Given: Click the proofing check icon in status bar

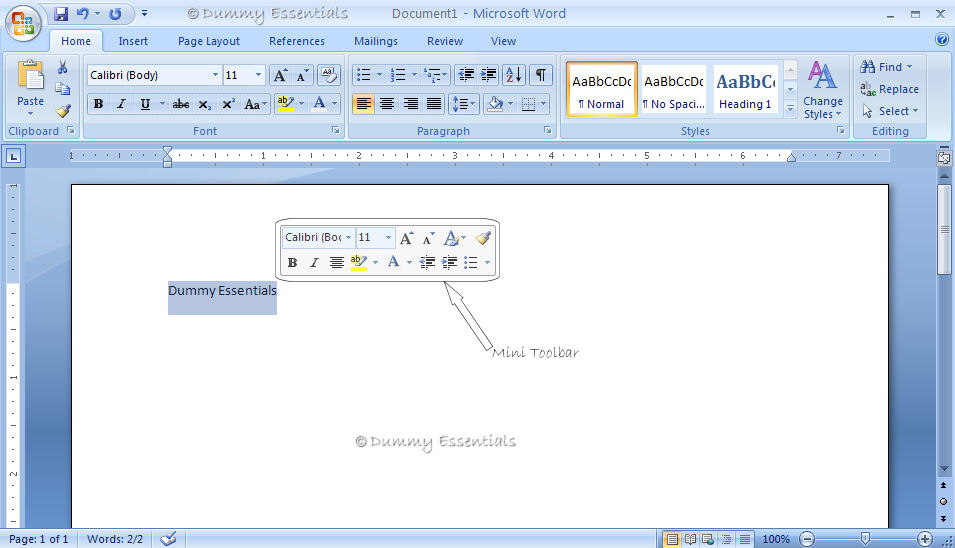Looking at the screenshot, I should tap(168, 539).
